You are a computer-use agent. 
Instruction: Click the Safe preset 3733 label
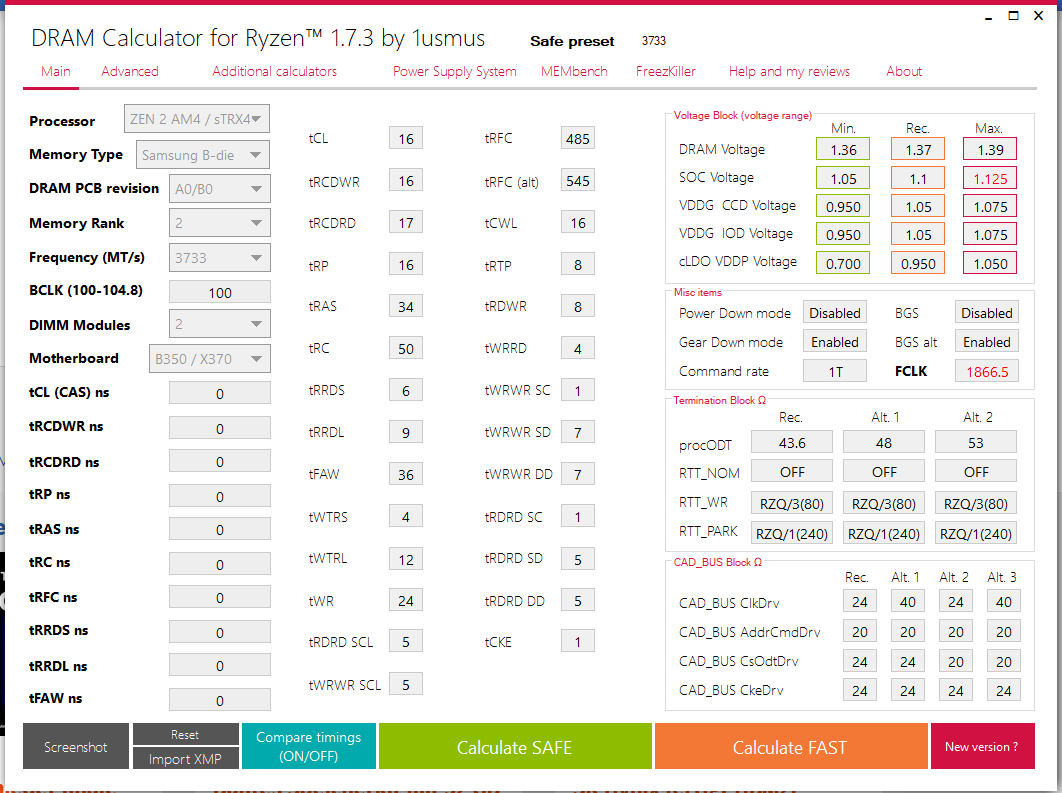[654, 41]
